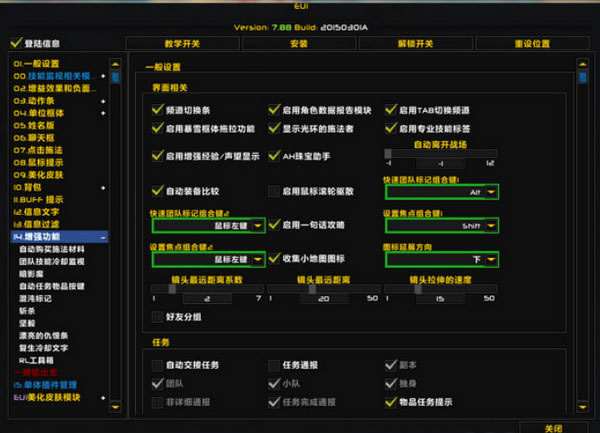Check the 好友分组 option
Screen dimensions: 600x433
[157, 317]
